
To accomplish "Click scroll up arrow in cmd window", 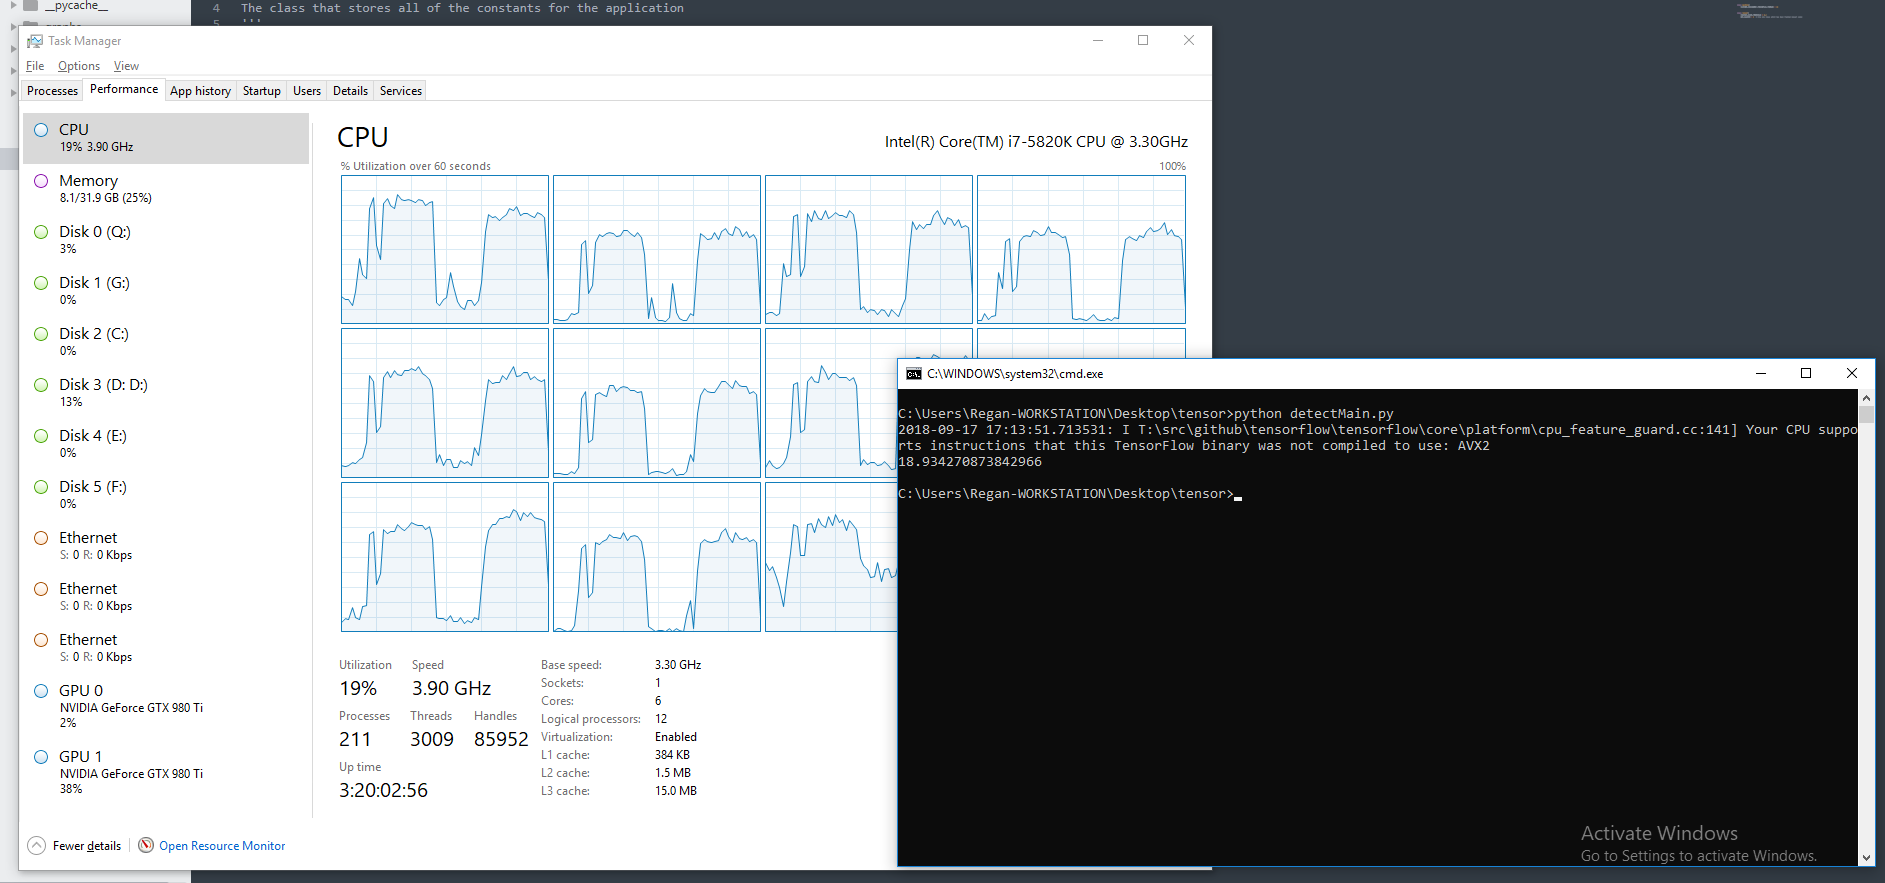I will [x=1866, y=397].
